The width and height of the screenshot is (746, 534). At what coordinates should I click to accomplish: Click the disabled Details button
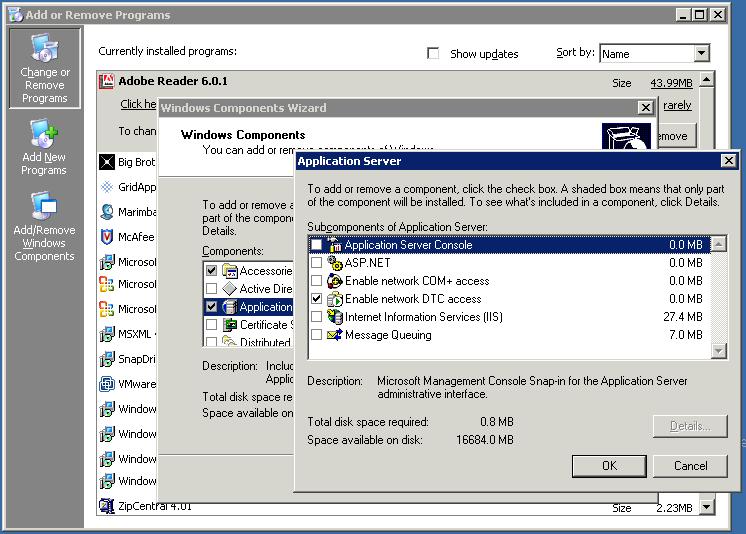[690, 426]
